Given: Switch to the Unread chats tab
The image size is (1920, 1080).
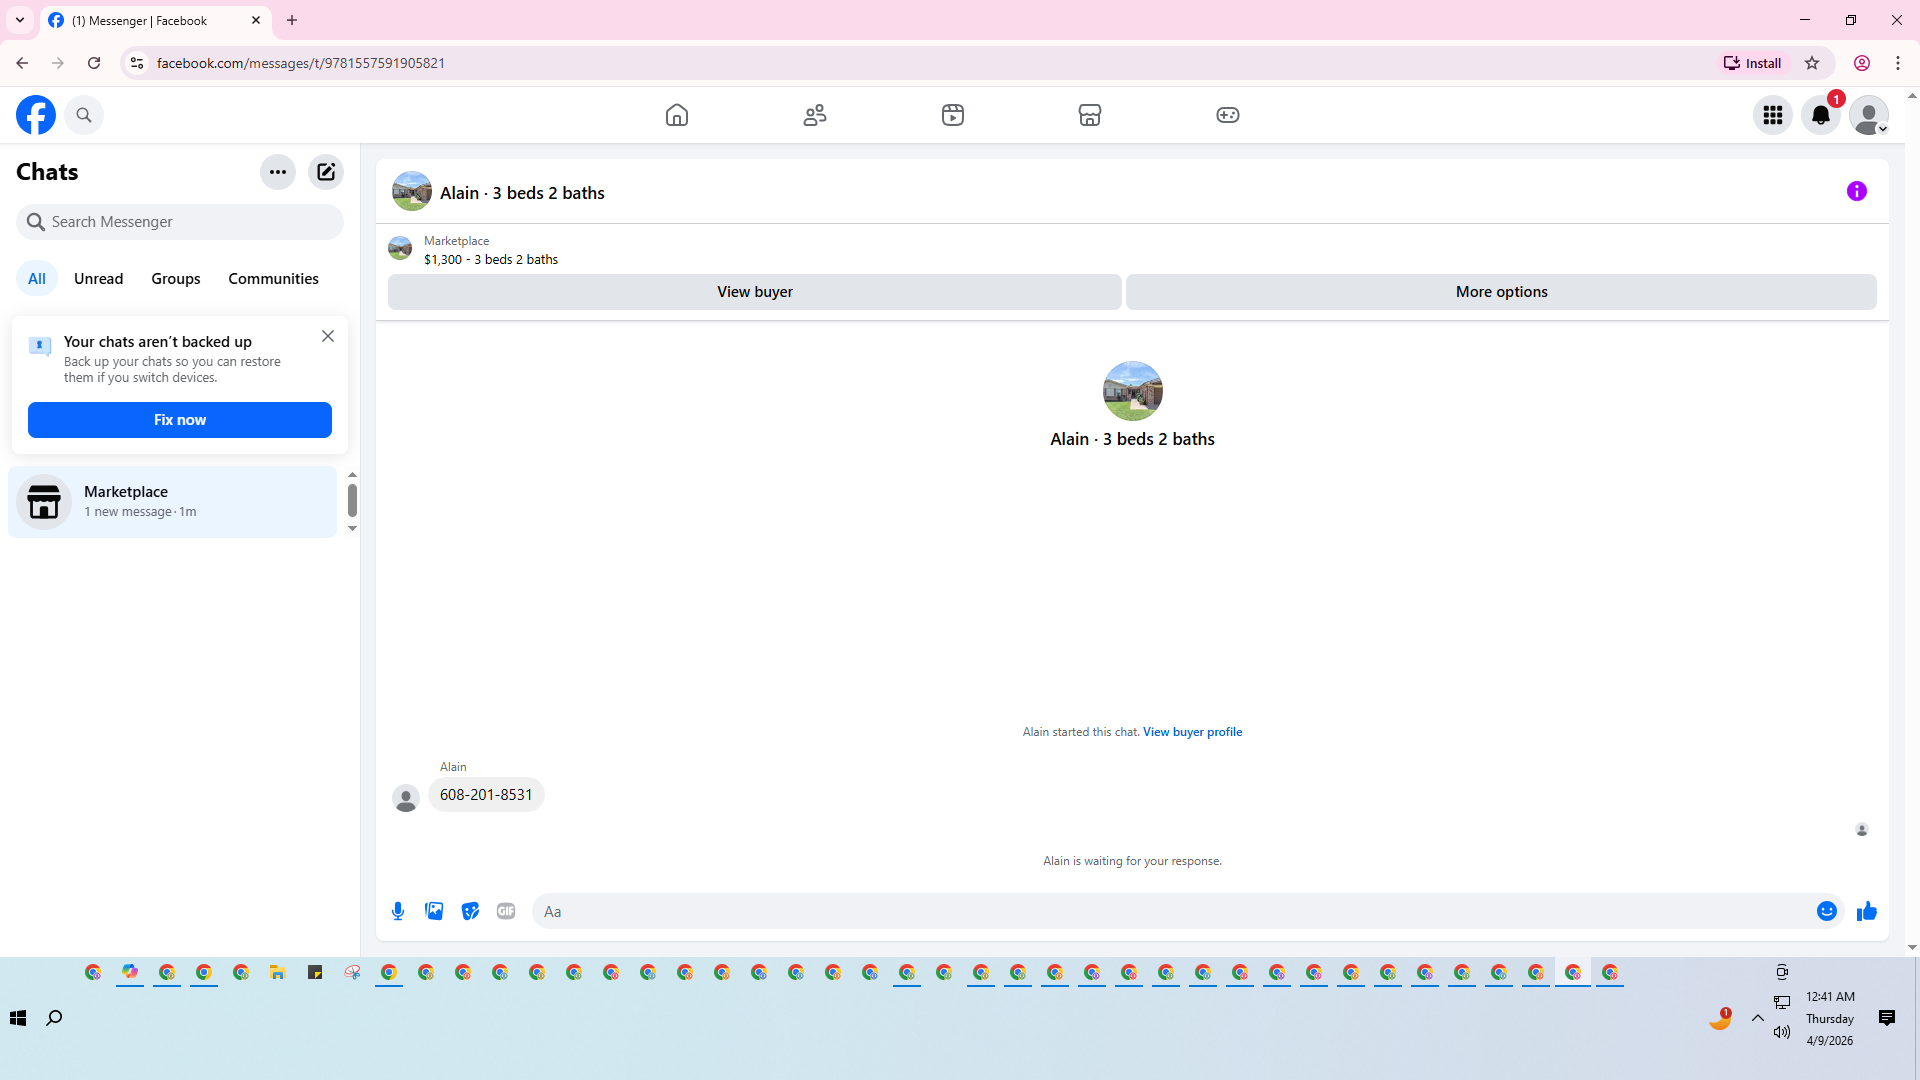Looking at the screenshot, I should pos(98,279).
